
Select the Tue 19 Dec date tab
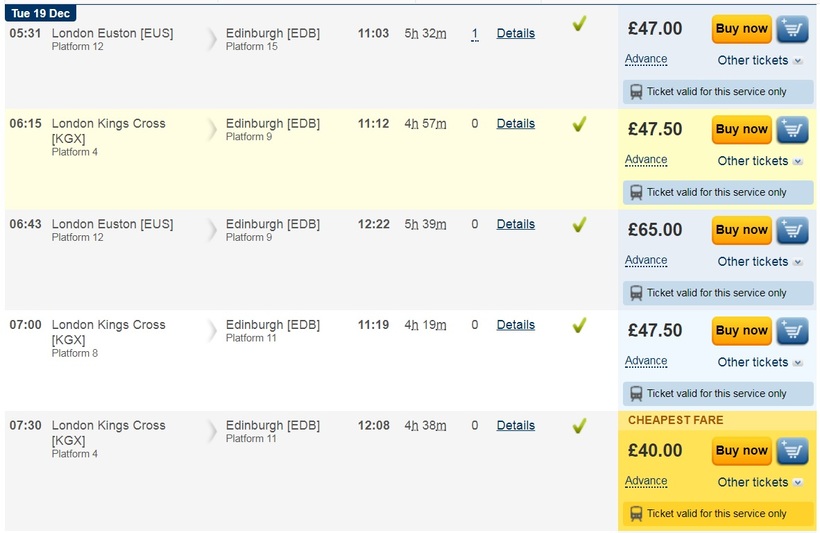40,13
